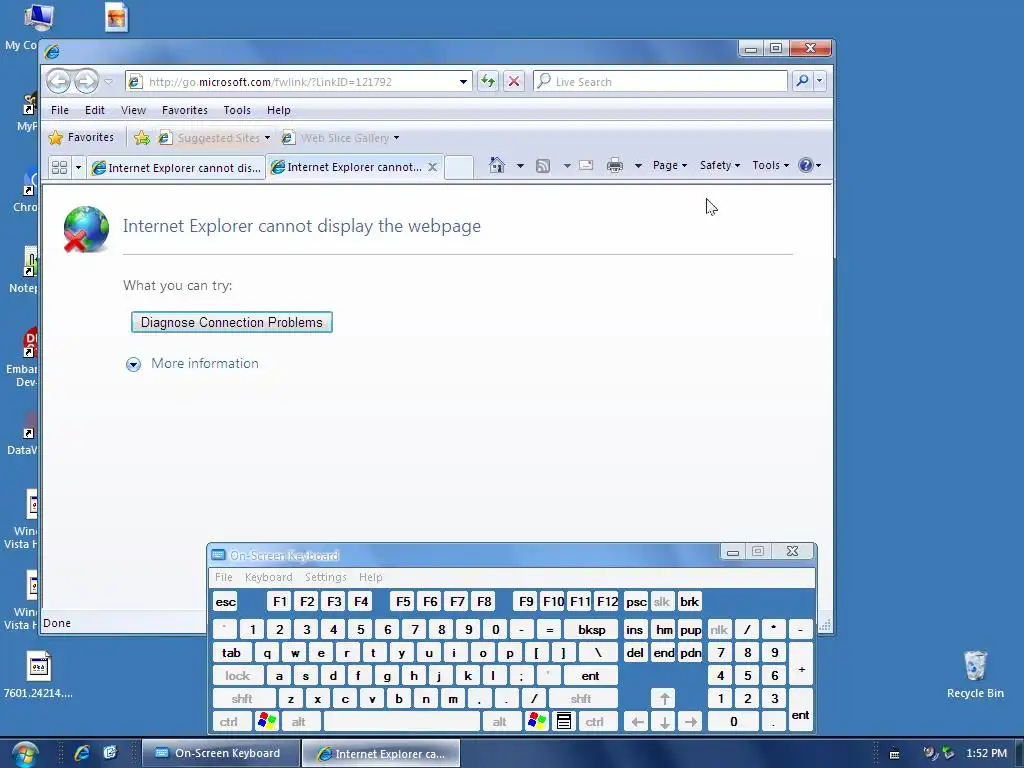
Task: Click the RSS Feeds icon
Action: pyautogui.click(x=543, y=166)
